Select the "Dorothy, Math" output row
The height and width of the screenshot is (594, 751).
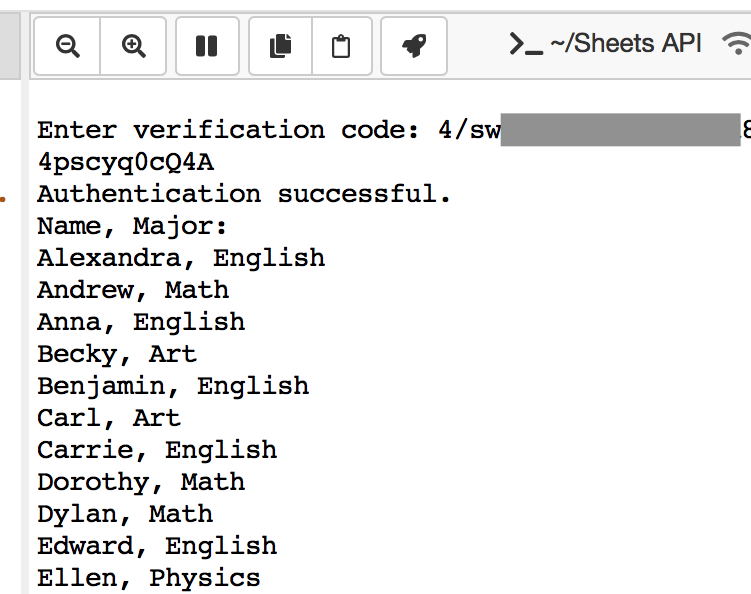pyautogui.click(x=141, y=482)
